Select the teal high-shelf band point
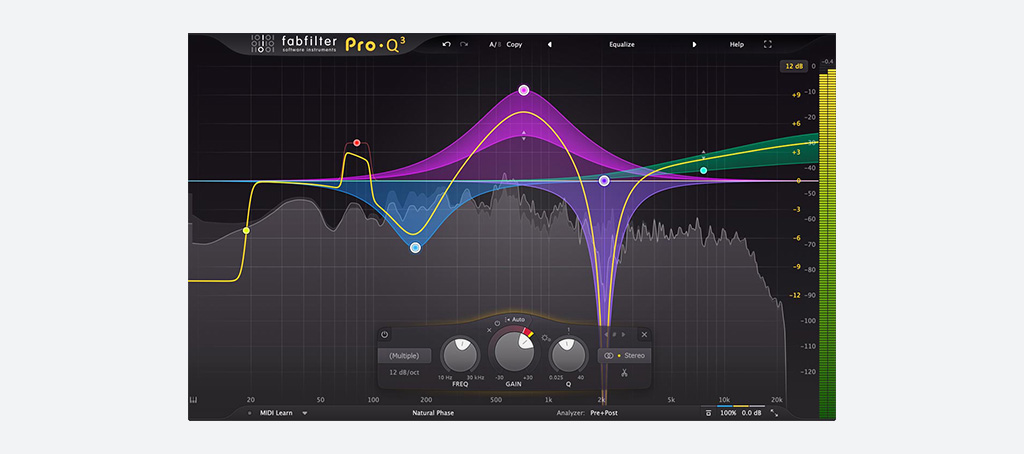This screenshot has width=1024, height=454. point(703,170)
